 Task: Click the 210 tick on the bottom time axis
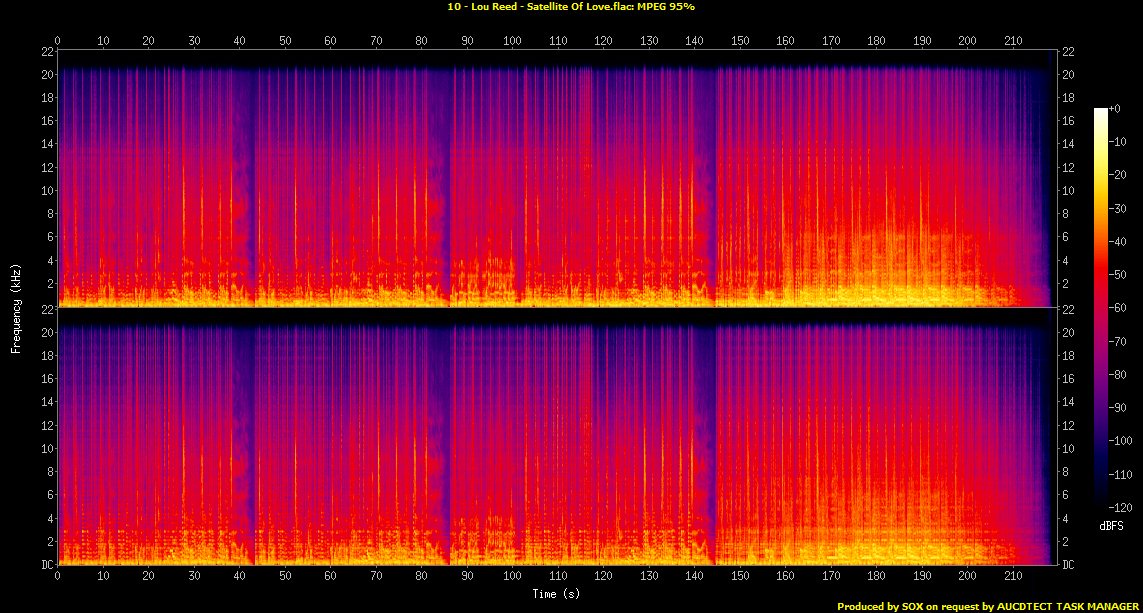(1012, 577)
